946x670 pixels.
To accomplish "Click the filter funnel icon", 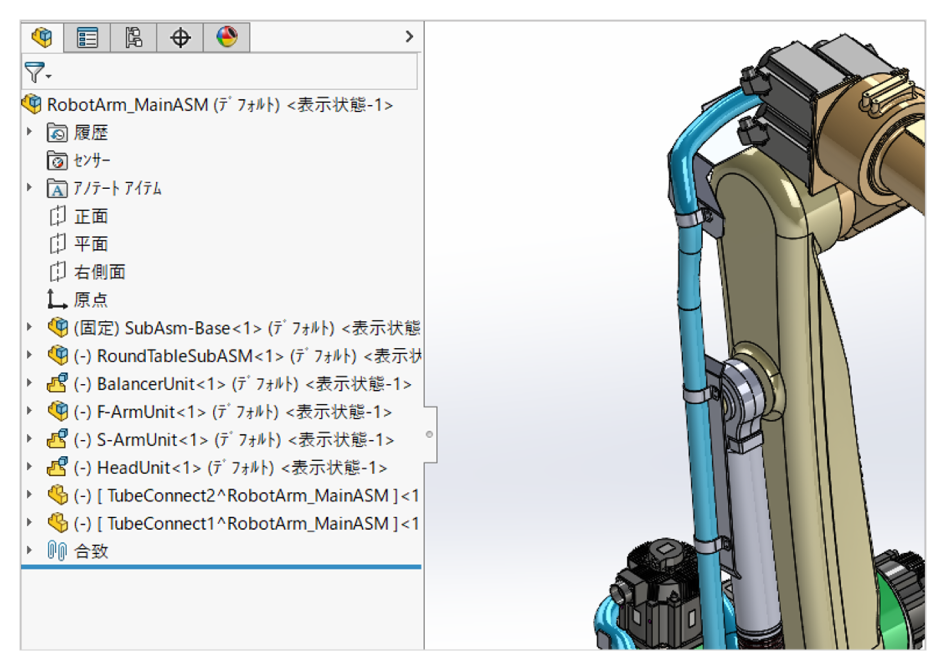I will (x=35, y=72).
